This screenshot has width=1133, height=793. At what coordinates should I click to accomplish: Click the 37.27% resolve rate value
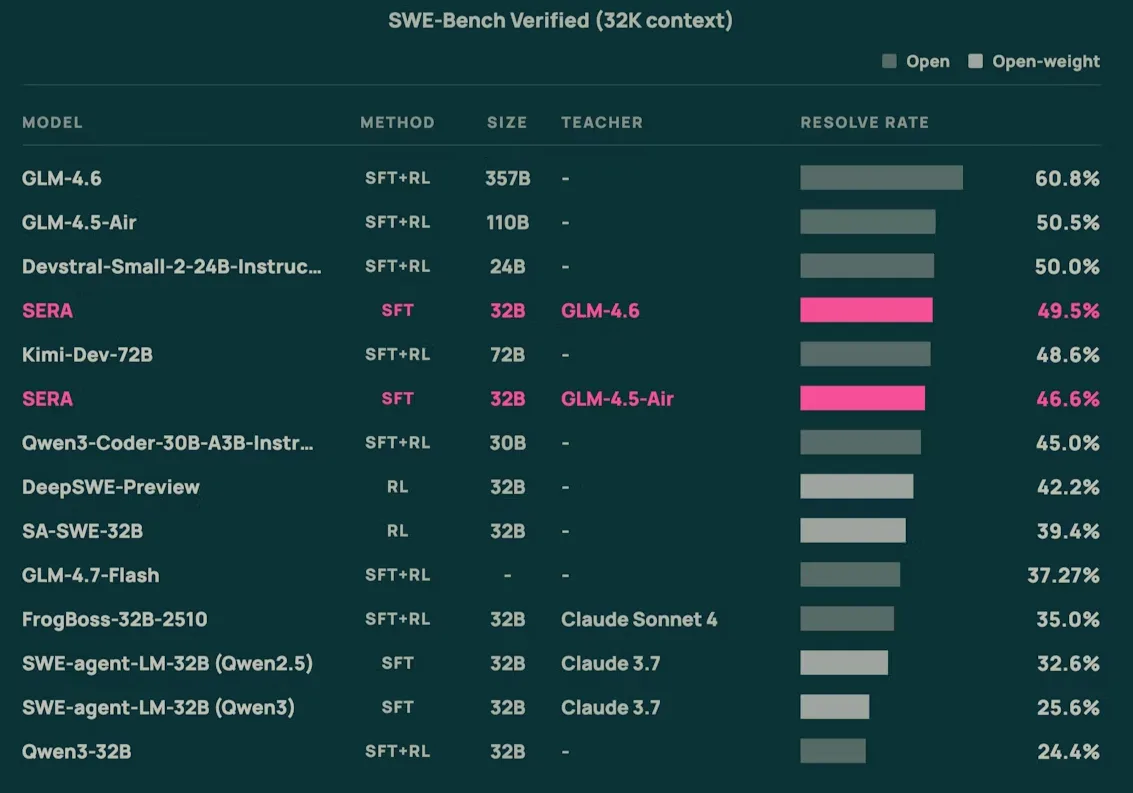click(x=1063, y=575)
